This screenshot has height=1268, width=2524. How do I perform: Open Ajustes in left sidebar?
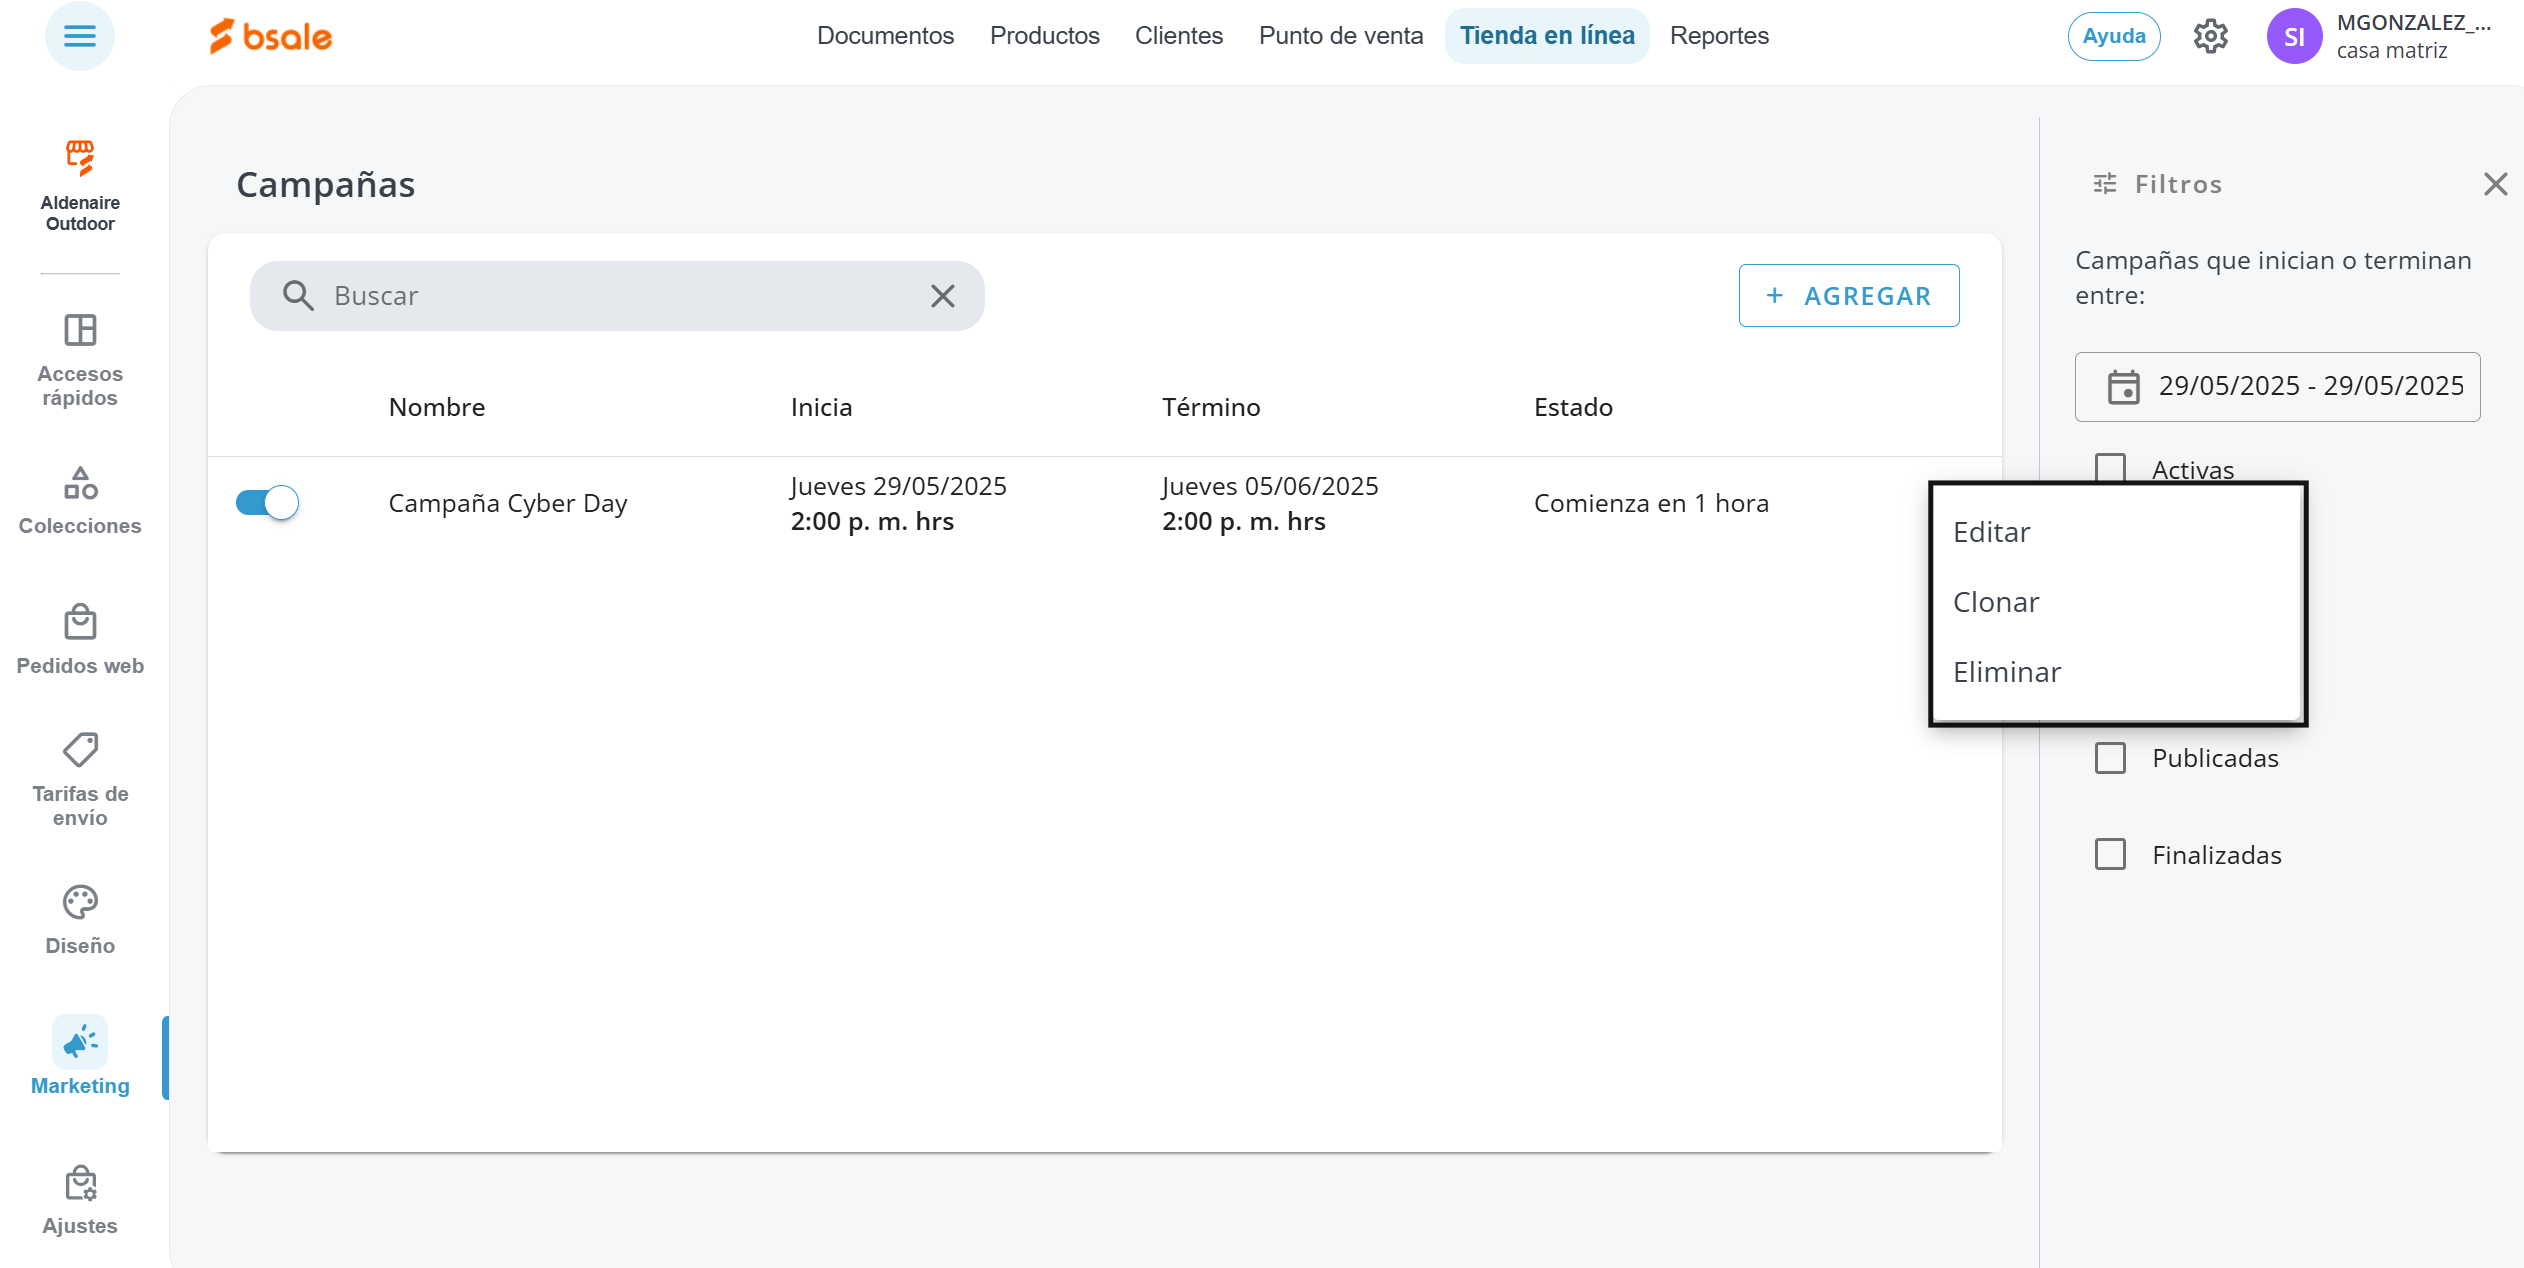coord(80,1200)
